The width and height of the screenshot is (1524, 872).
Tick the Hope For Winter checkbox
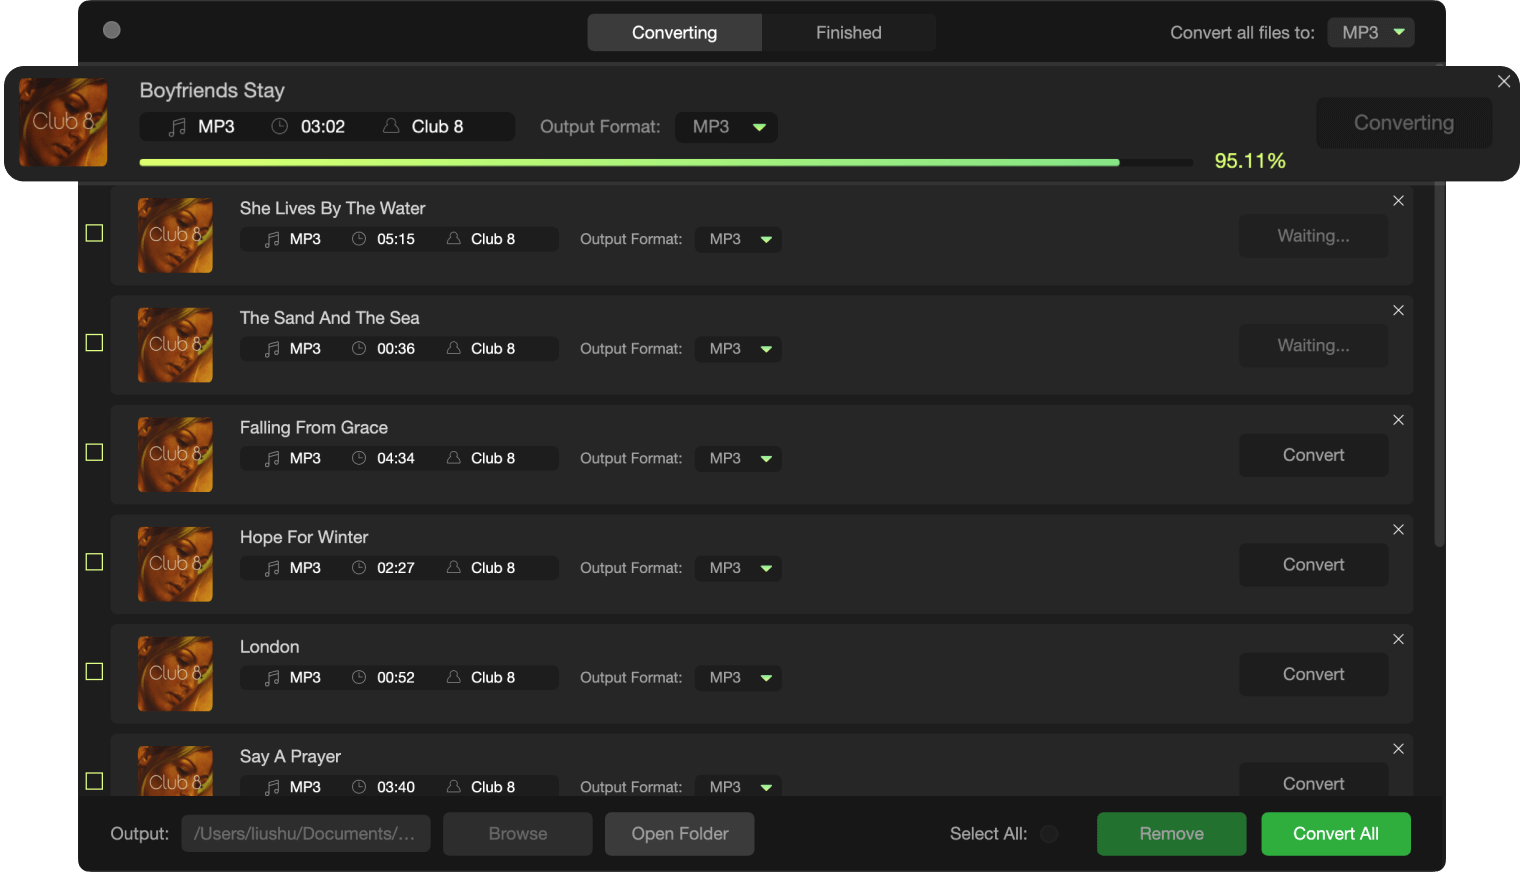coord(95,562)
